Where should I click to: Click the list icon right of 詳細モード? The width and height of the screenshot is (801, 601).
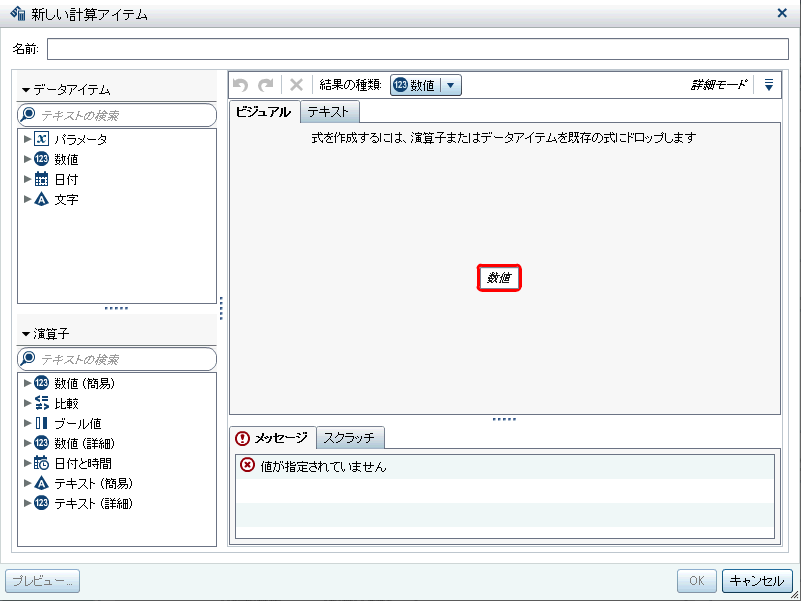coord(768,84)
